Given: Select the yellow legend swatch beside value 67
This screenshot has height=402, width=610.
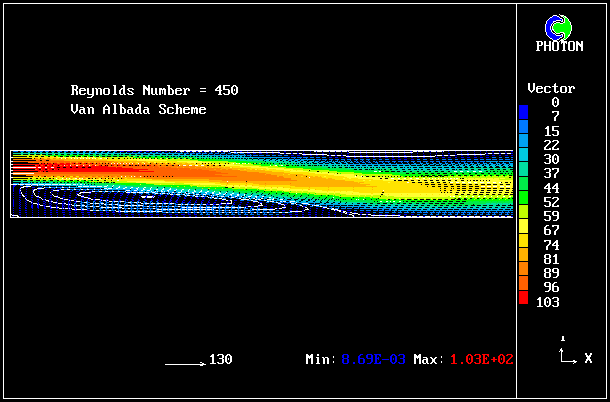Looking at the screenshot, I should pos(524,231).
